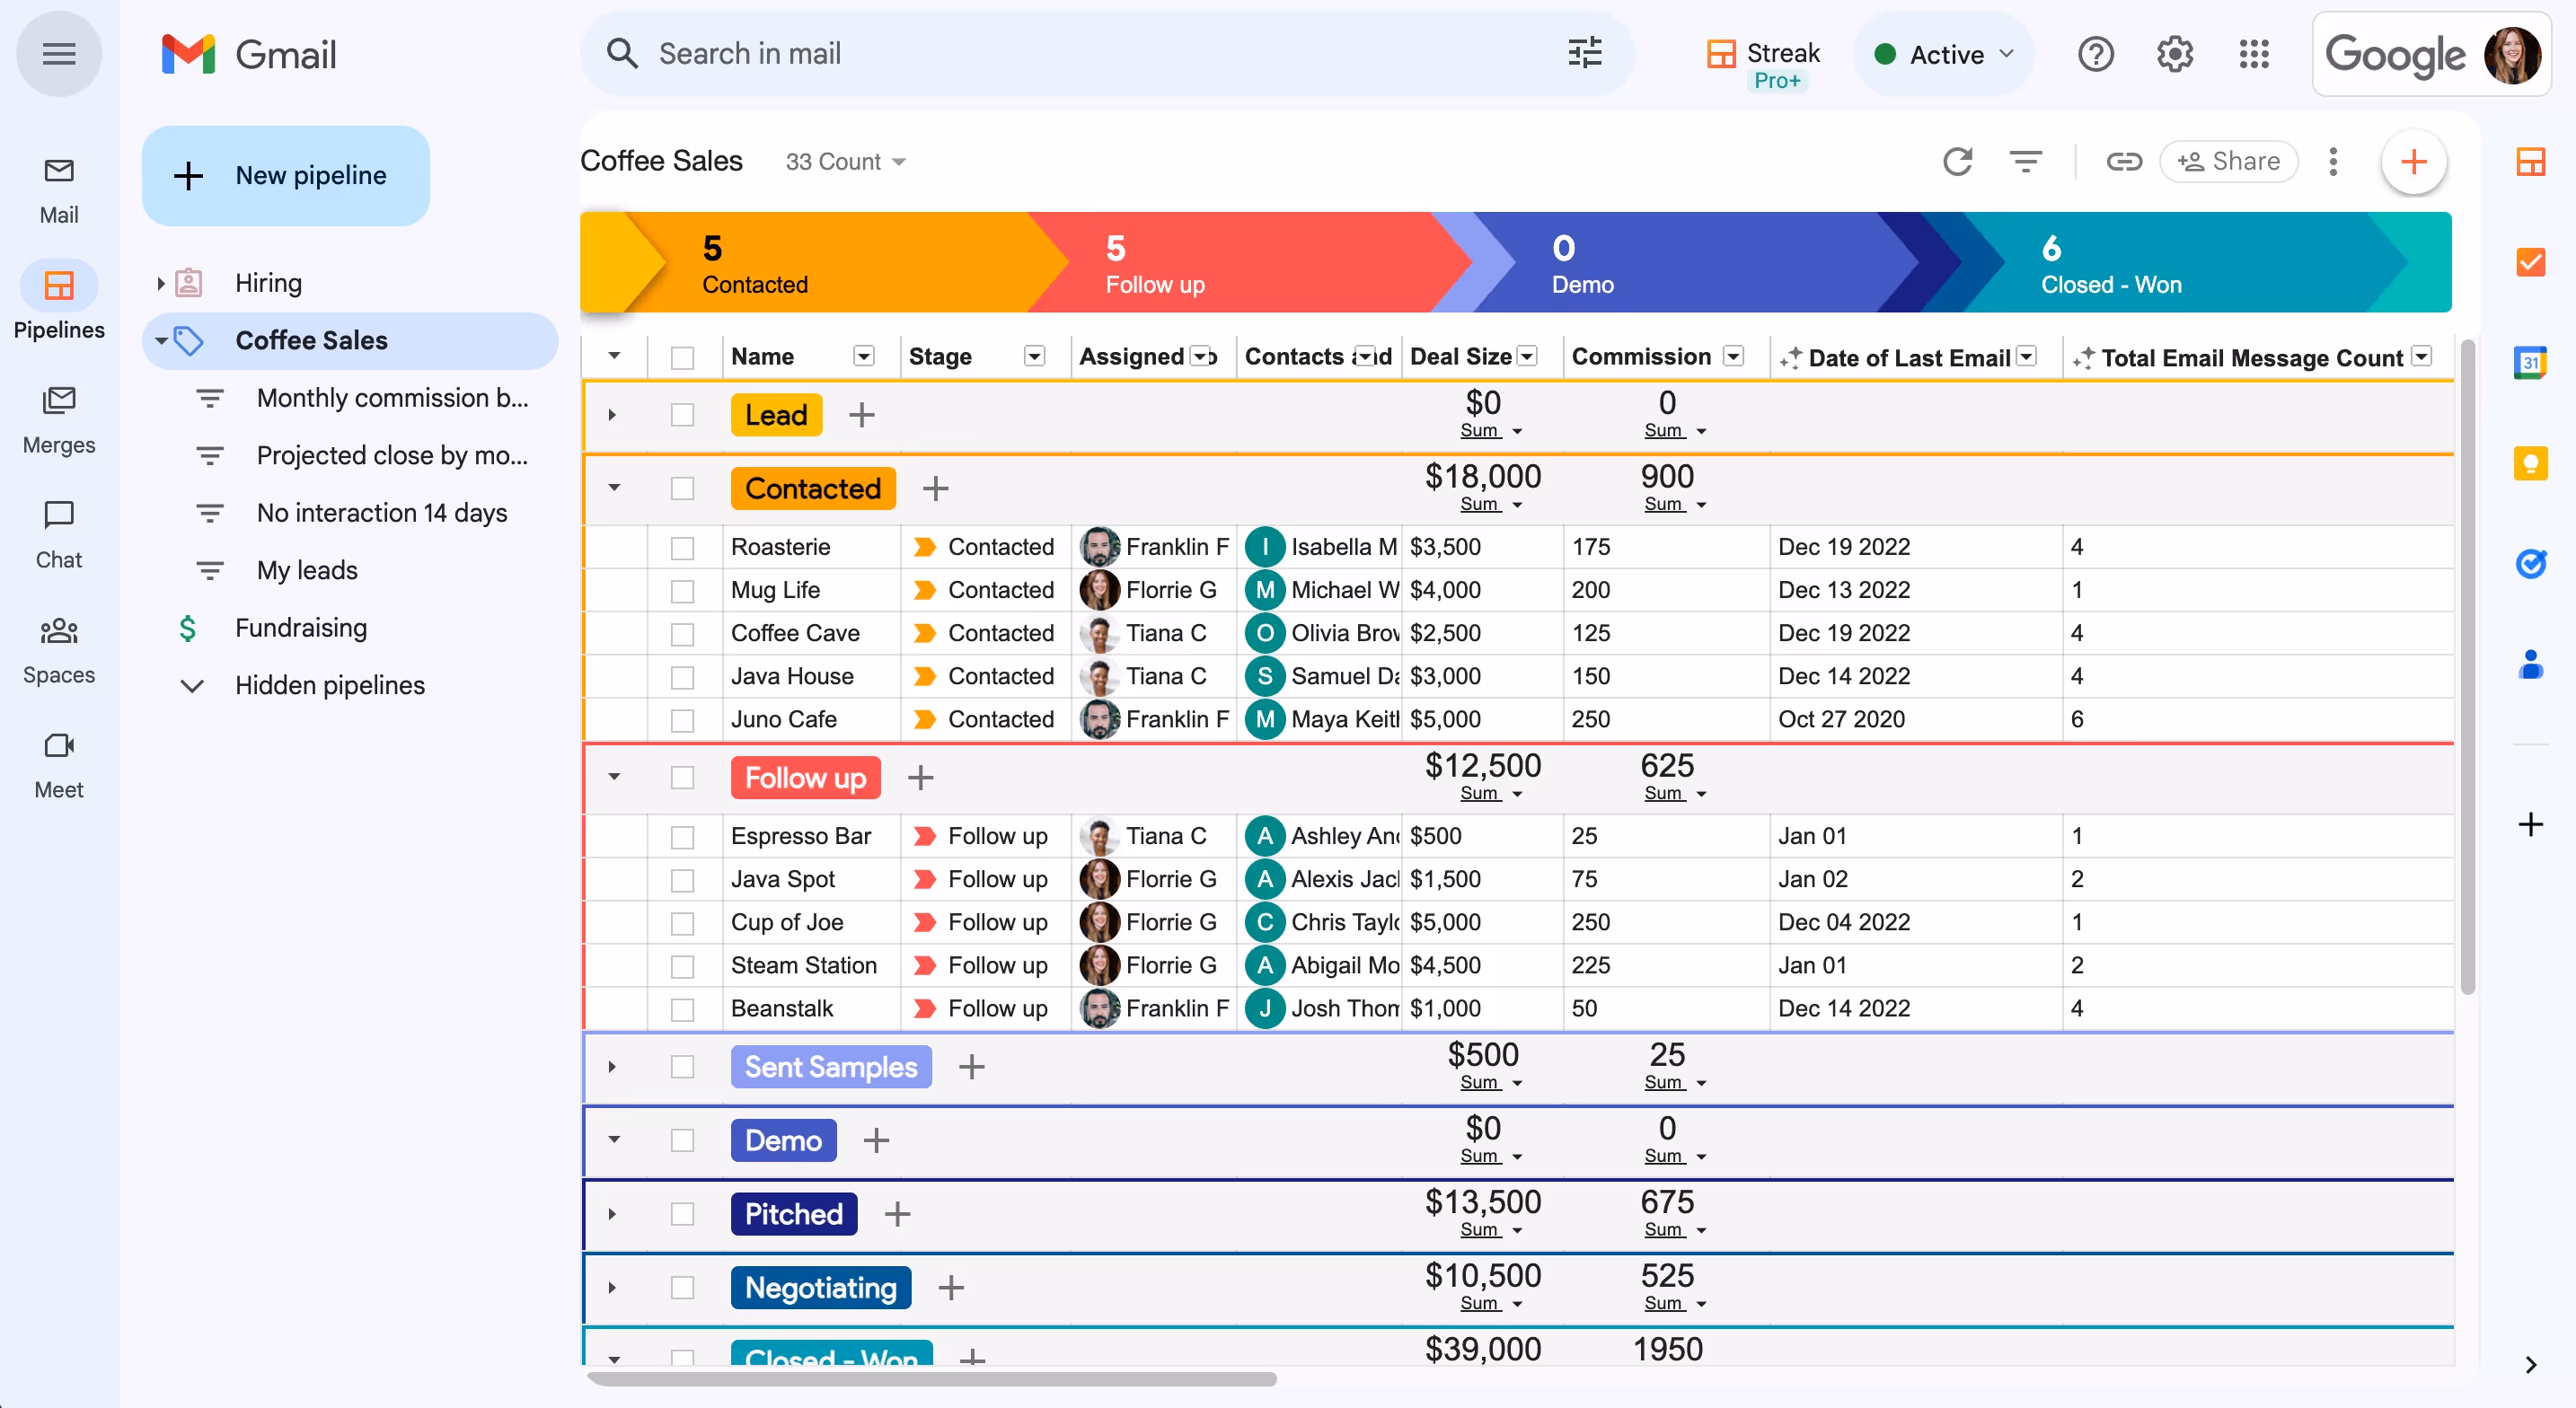The width and height of the screenshot is (2576, 1408).
Task: Expand the Sent Samples group
Action: coord(612,1067)
